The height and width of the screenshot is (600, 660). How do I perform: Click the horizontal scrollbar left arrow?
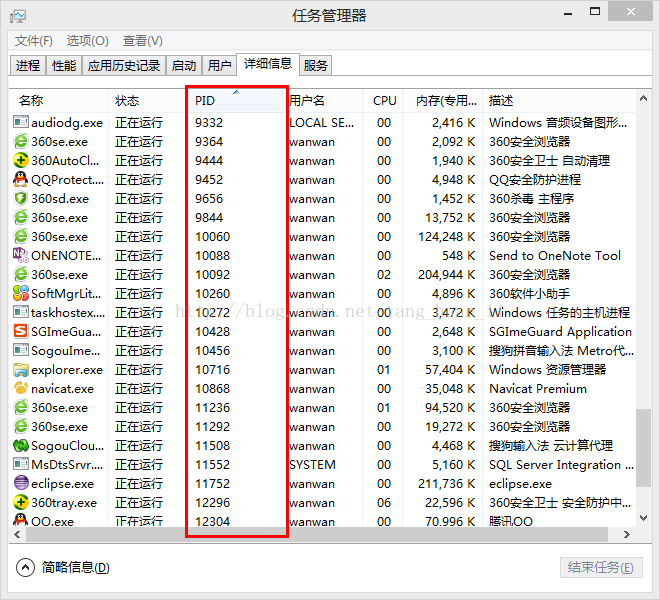(x=17, y=534)
